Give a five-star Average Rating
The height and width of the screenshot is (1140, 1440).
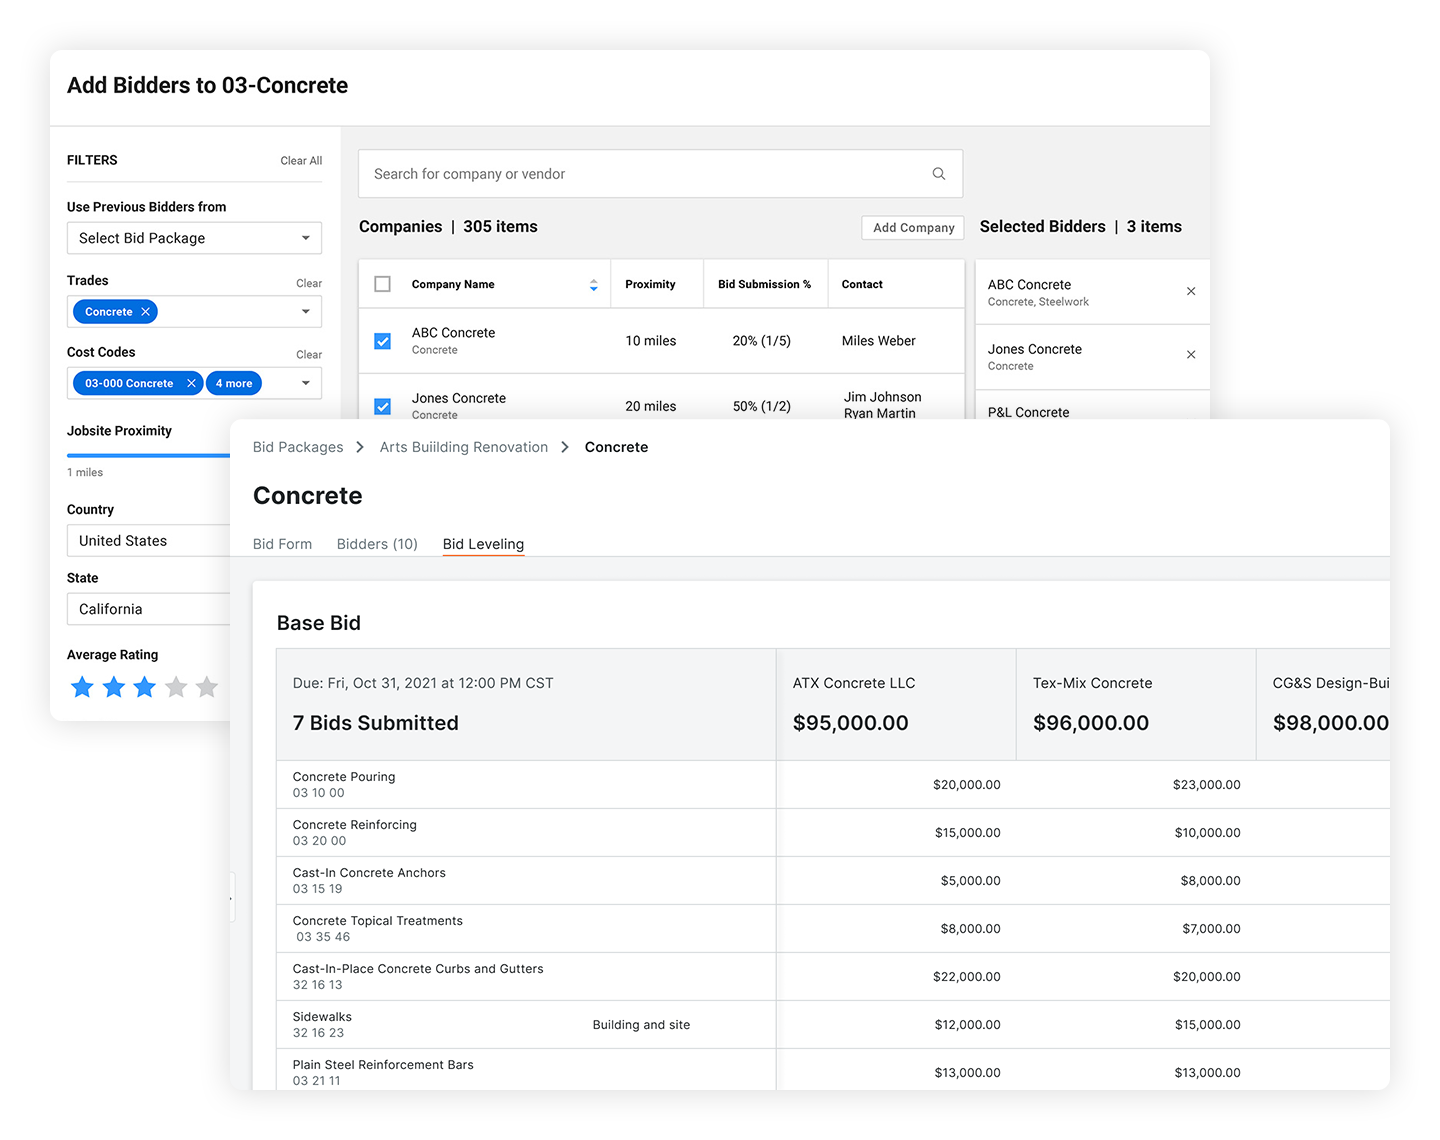[207, 687]
